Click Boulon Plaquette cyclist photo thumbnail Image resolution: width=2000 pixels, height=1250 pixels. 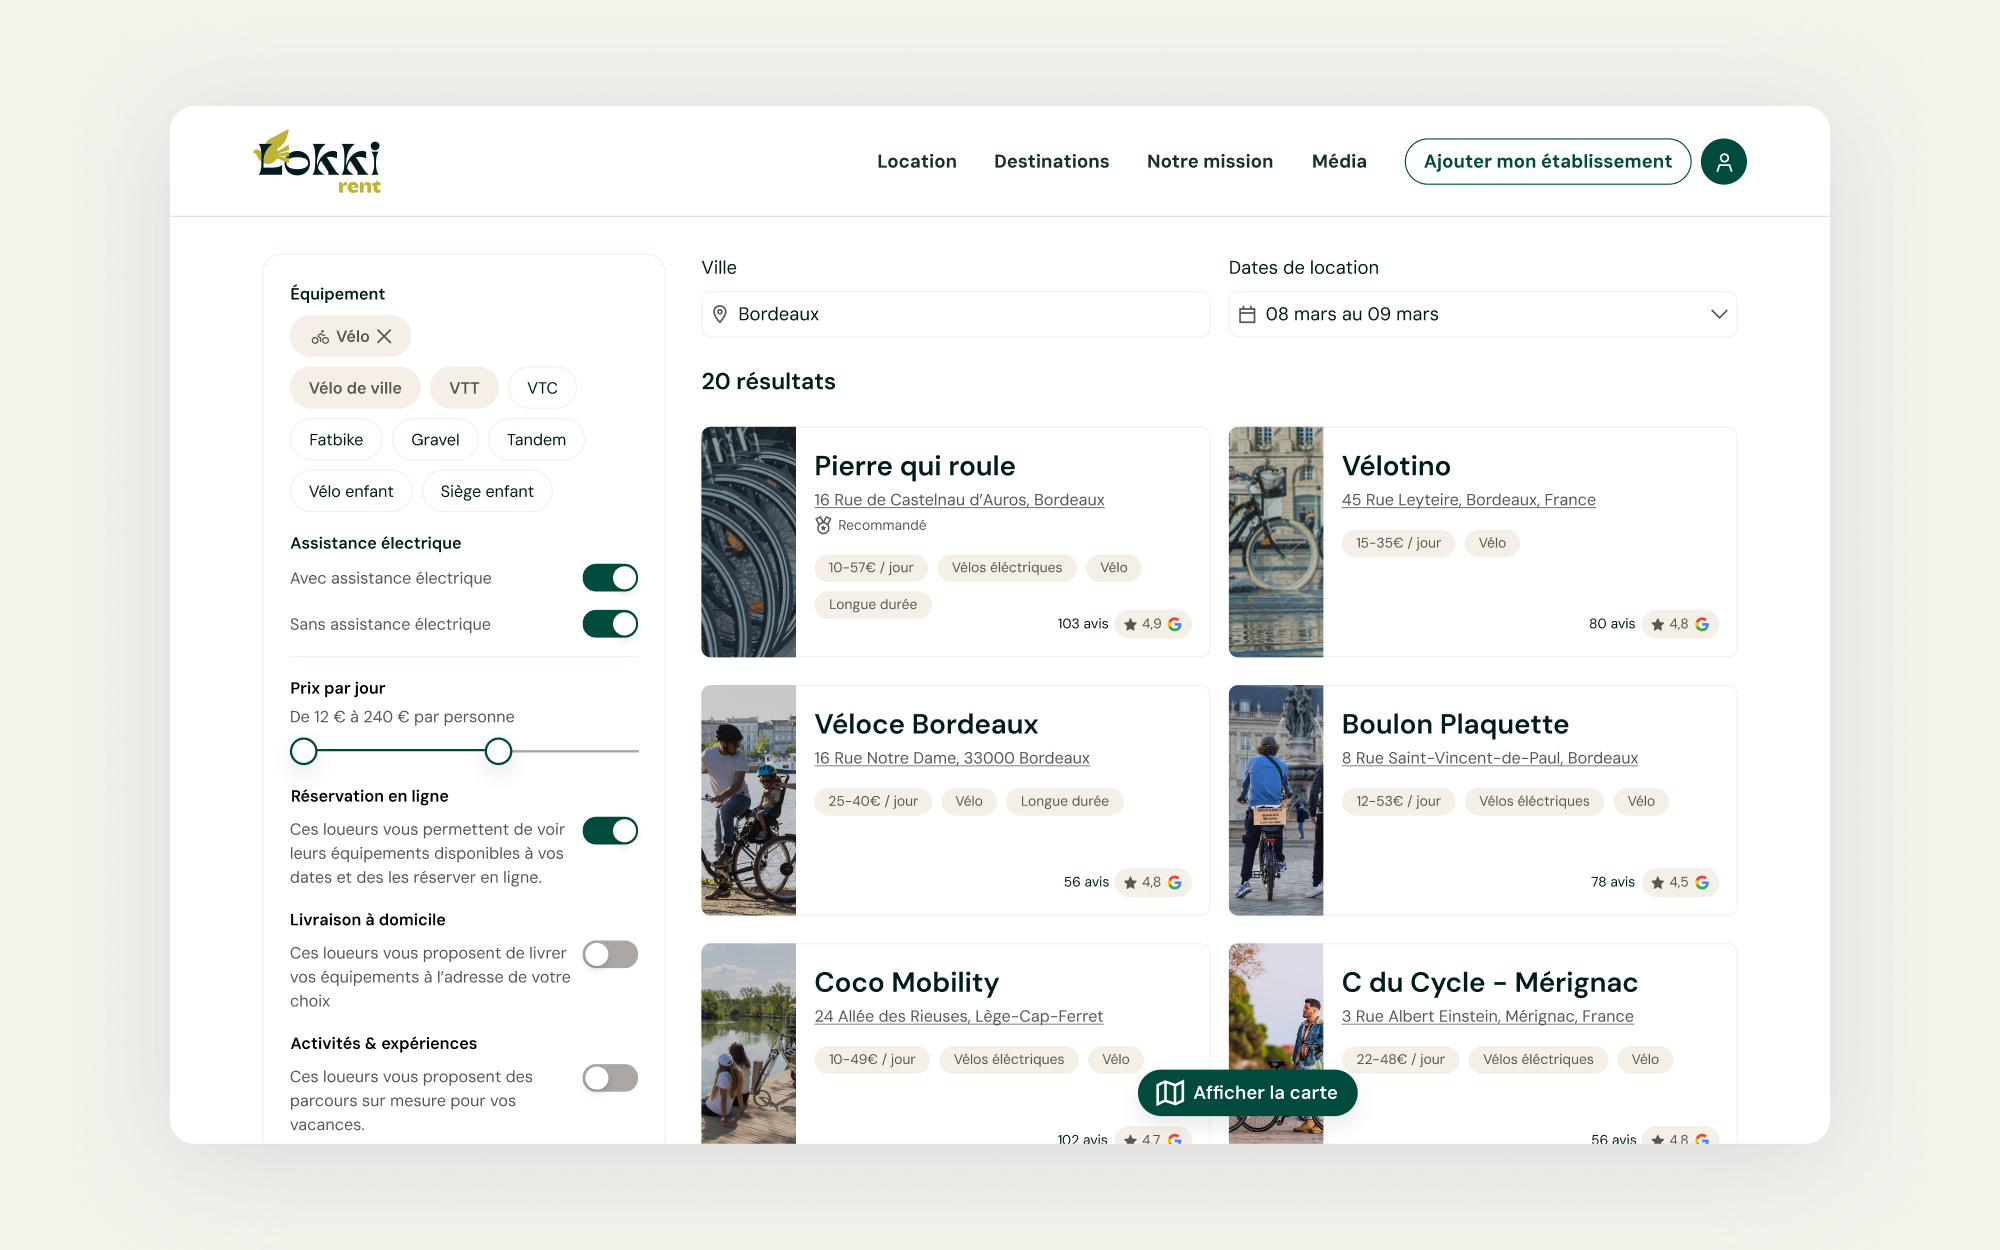(1276, 800)
